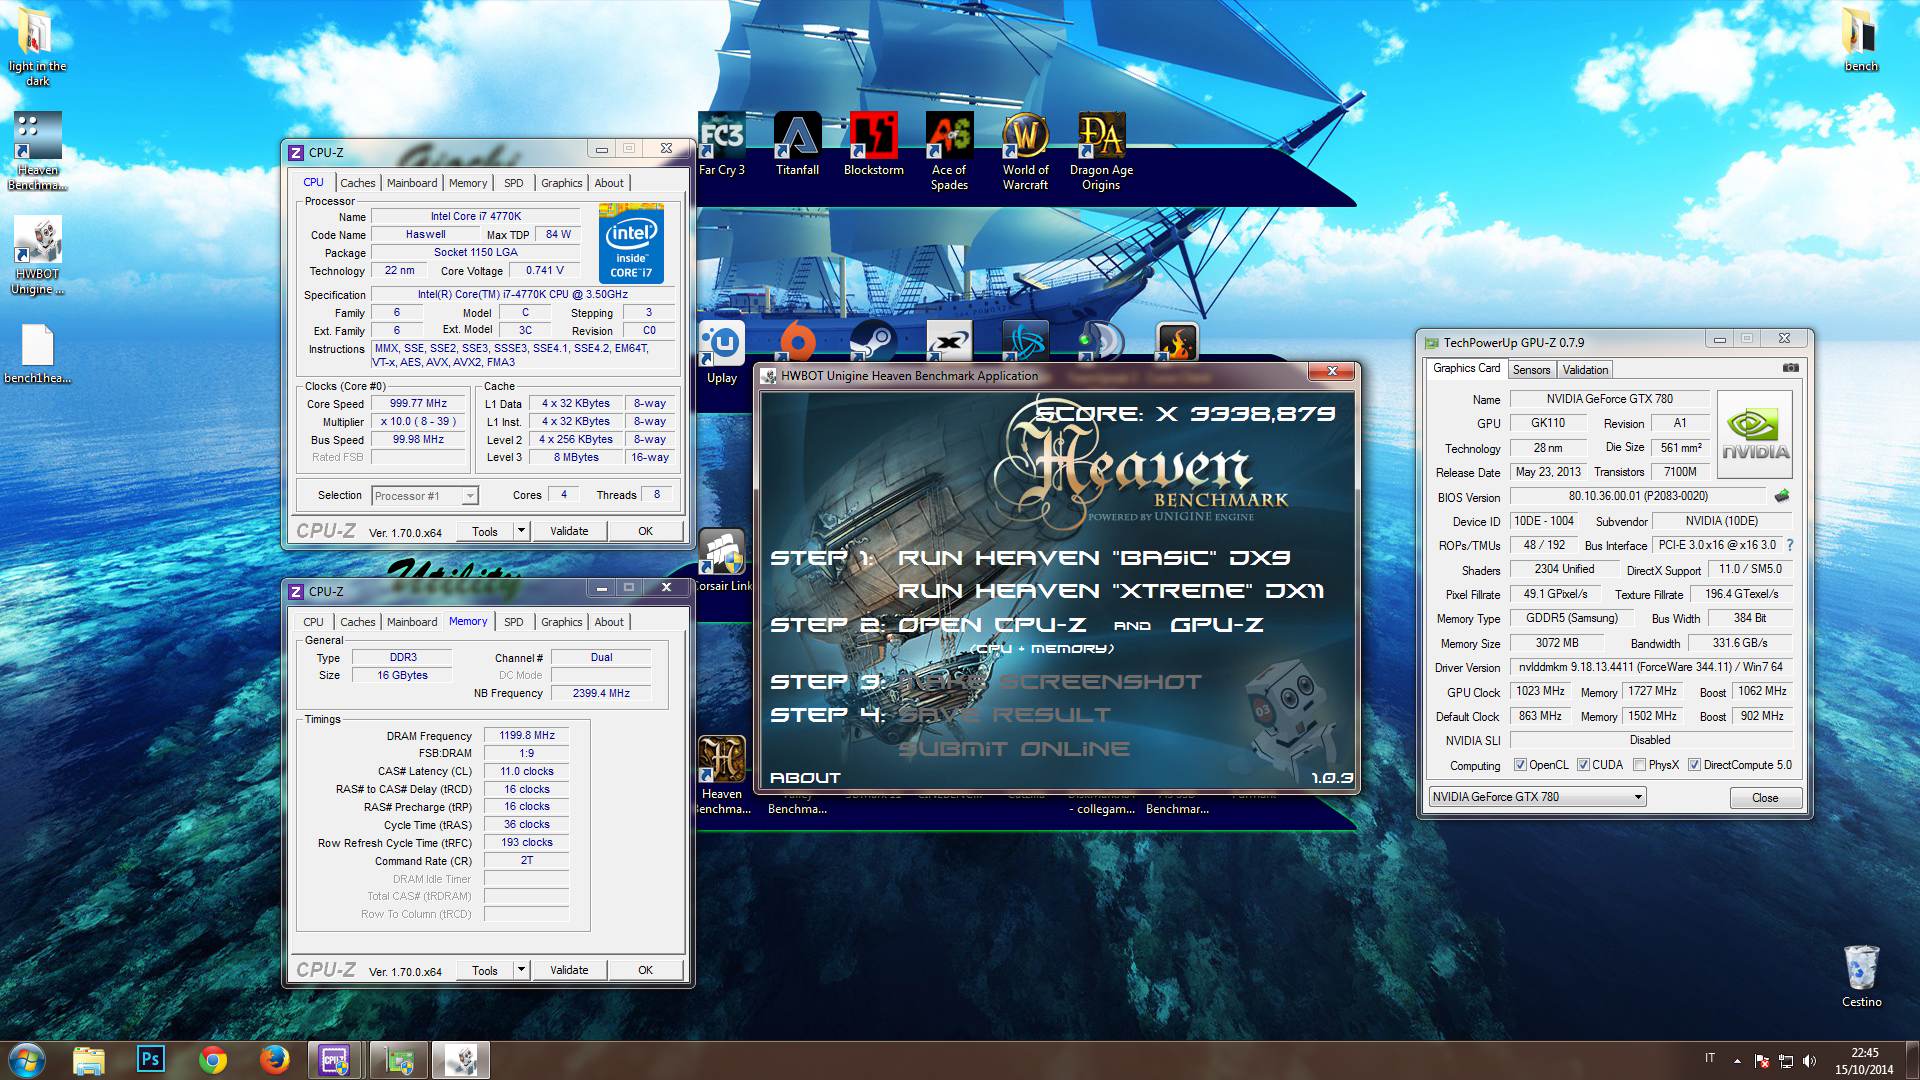
Task: Click 'RUN HEAVEN XTREME DX11' in HWBOT app
Action: [1110, 591]
